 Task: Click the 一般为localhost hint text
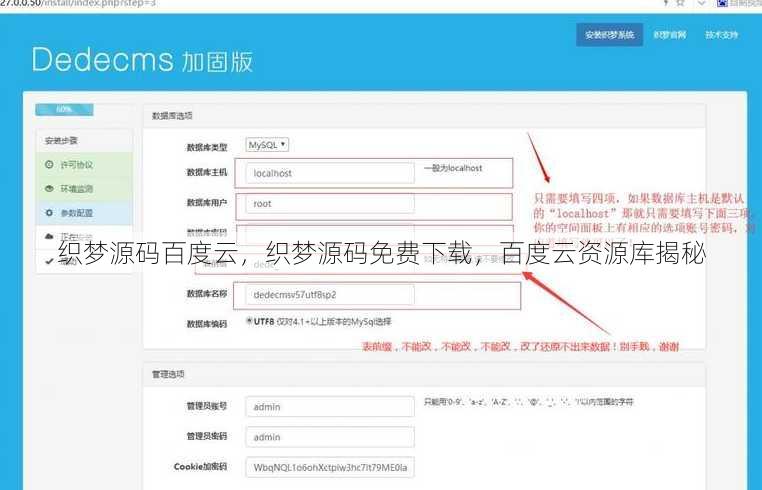453,168
